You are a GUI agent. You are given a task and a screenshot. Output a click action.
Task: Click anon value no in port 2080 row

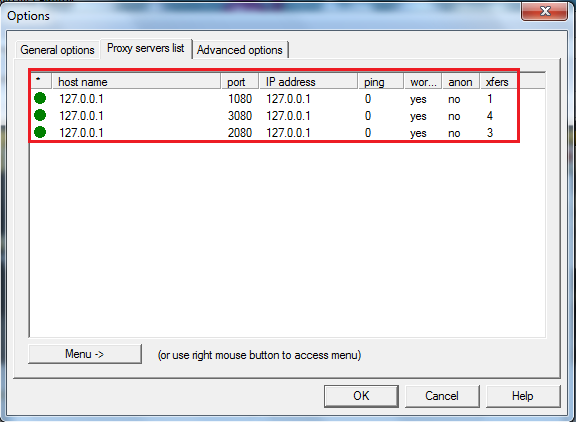(x=454, y=133)
